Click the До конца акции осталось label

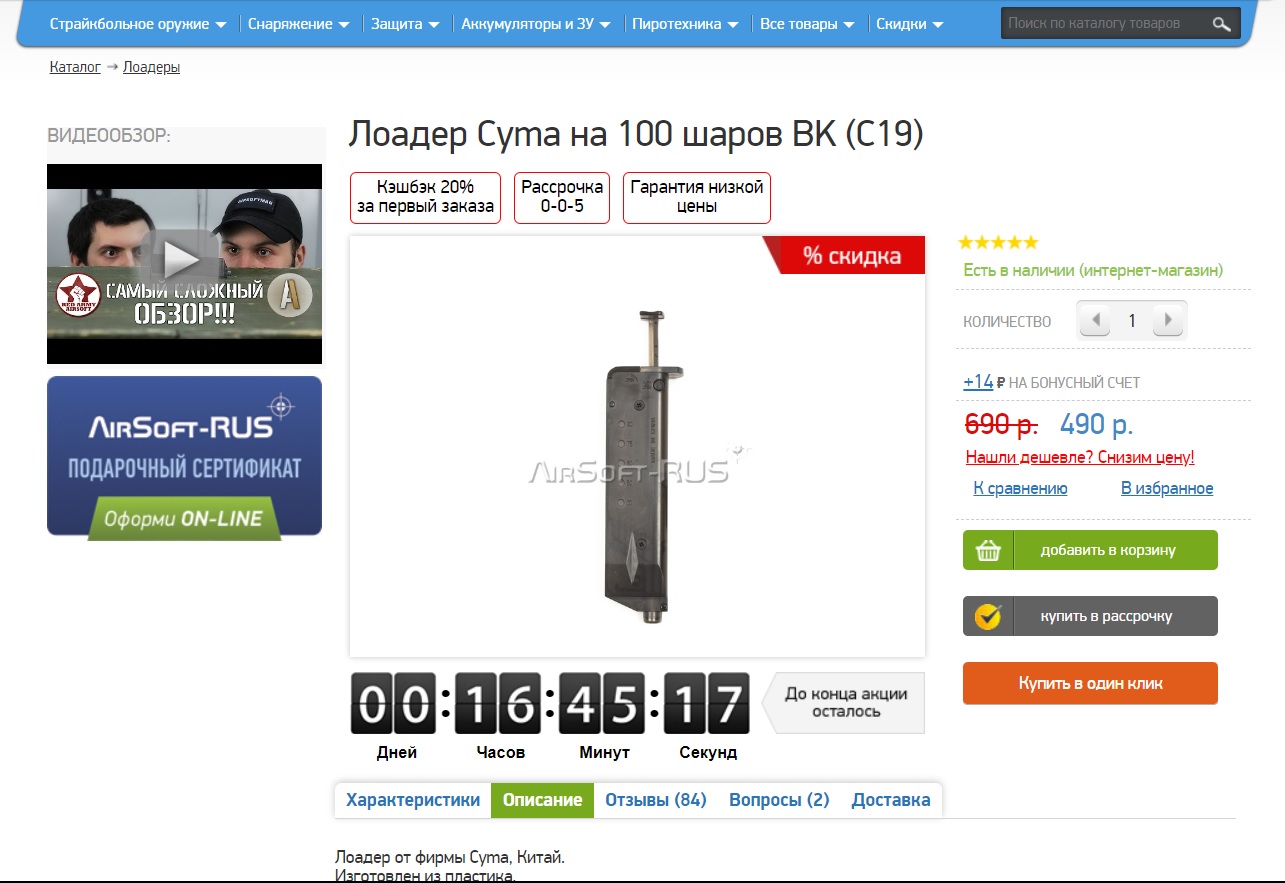[846, 703]
